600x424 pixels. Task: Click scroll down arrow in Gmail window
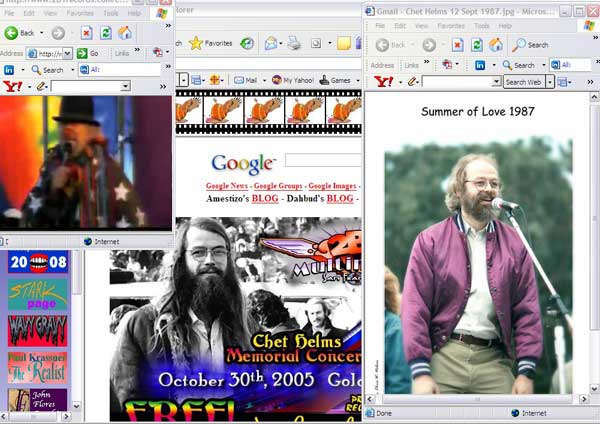[x=594, y=389]
